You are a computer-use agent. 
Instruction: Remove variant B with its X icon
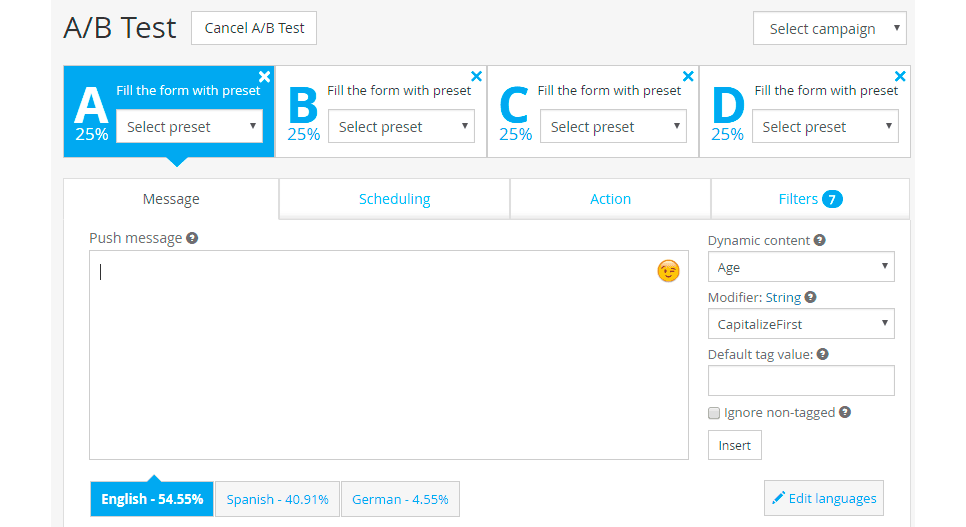pos(476,76)
